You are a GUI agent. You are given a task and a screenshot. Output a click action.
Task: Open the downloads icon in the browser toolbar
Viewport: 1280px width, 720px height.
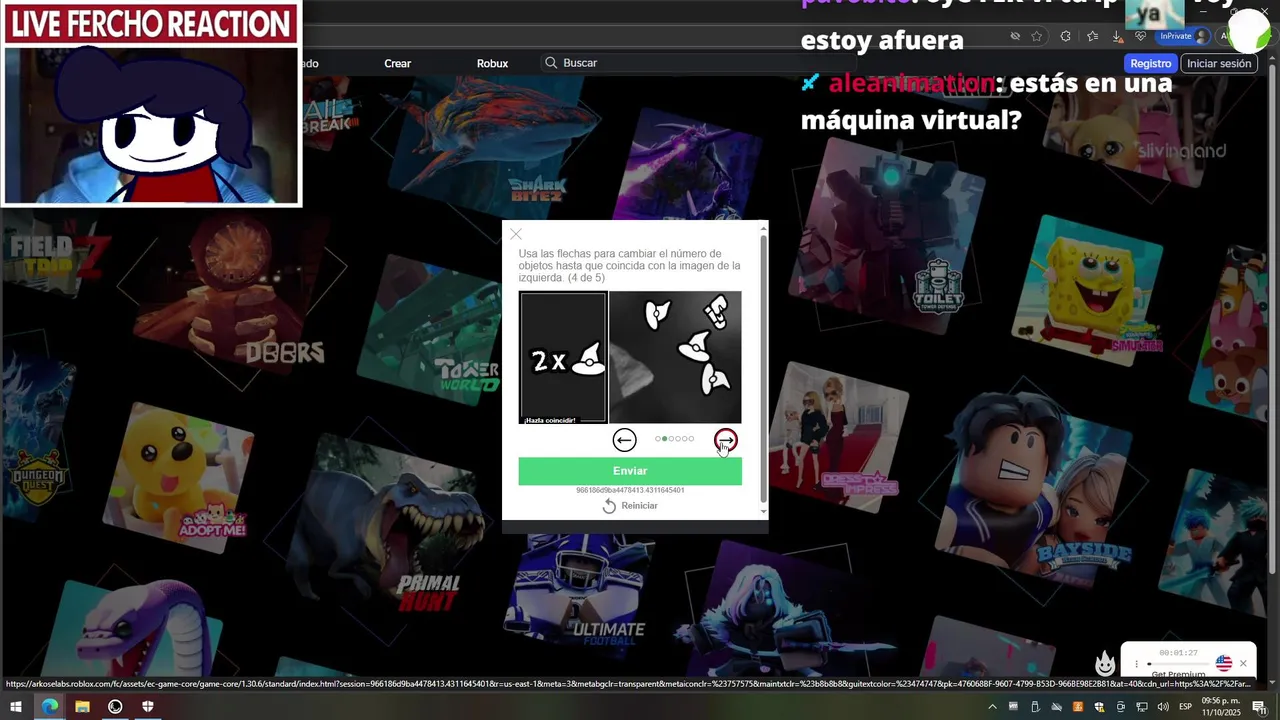coord(1118,37)
